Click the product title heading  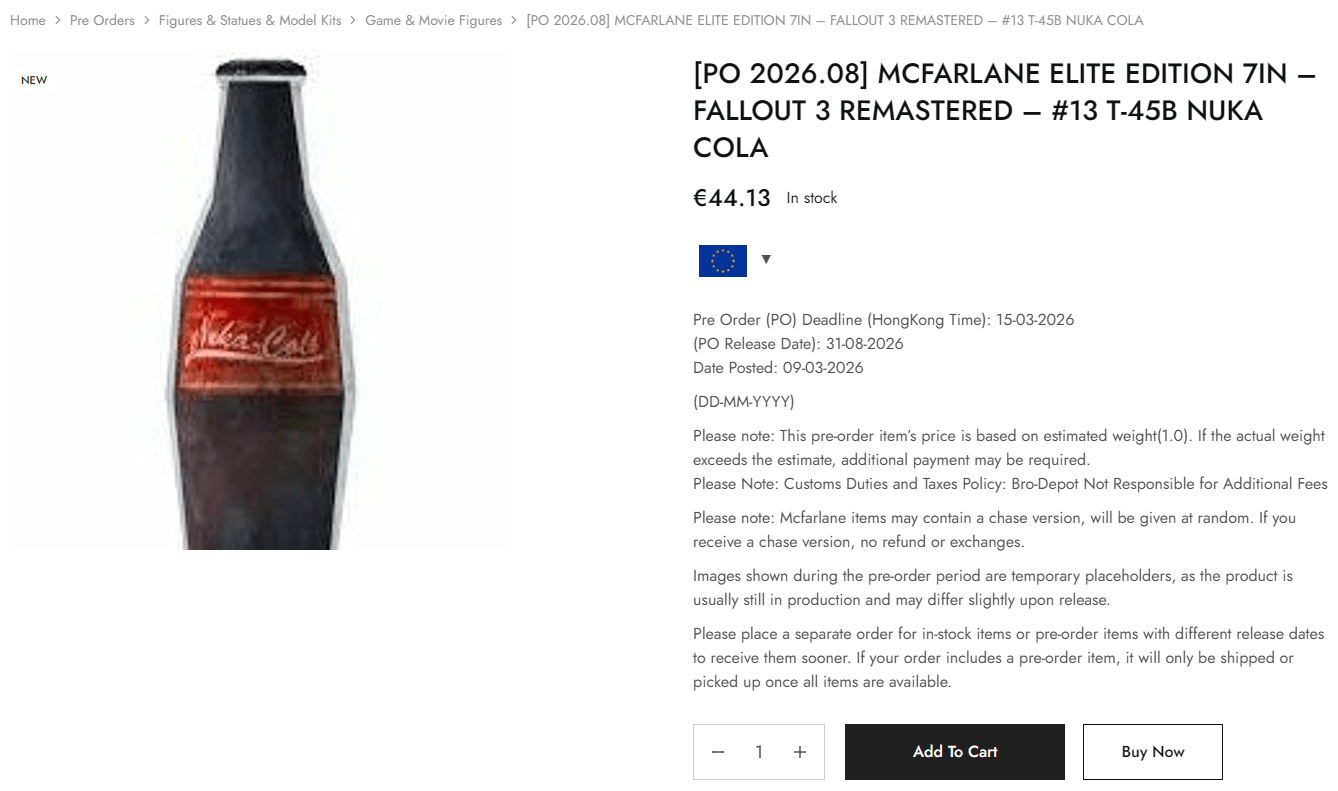(x=1004, y=110)
